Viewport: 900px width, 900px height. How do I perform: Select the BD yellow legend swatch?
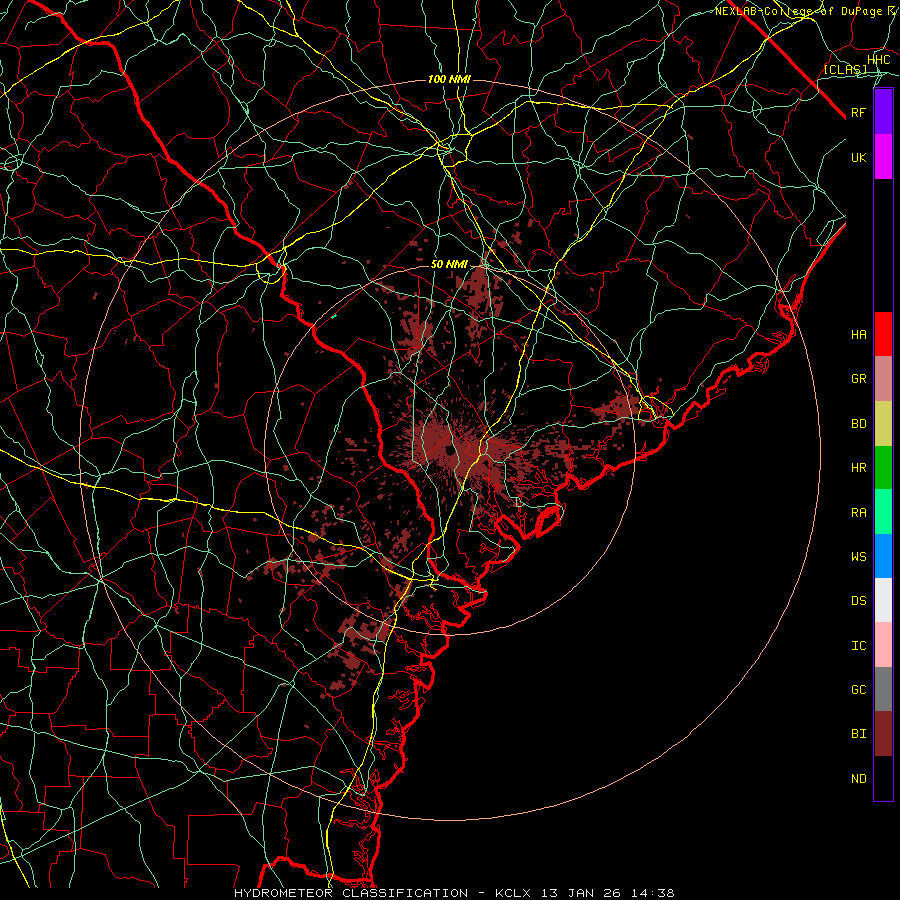point(883,423)
